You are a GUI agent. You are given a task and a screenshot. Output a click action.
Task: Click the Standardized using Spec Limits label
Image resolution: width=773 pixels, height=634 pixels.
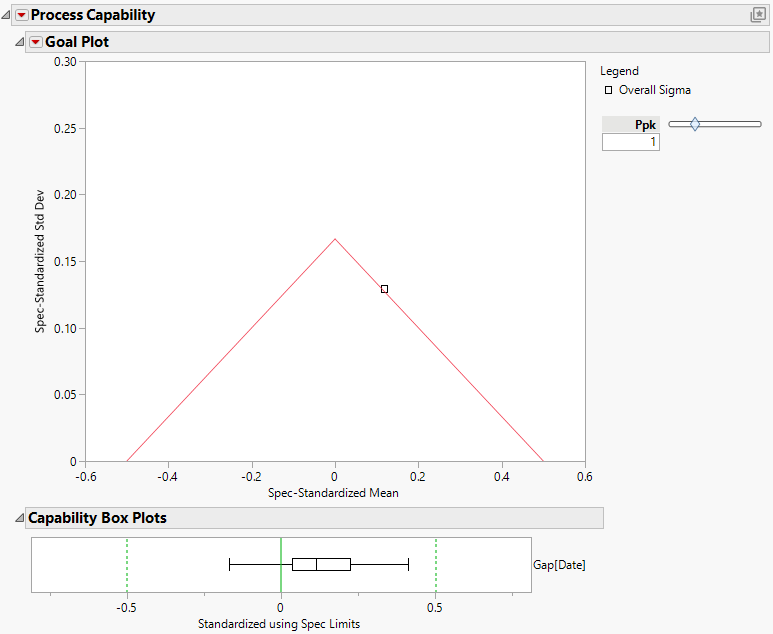pyautogui.click(x=279, y=624)
